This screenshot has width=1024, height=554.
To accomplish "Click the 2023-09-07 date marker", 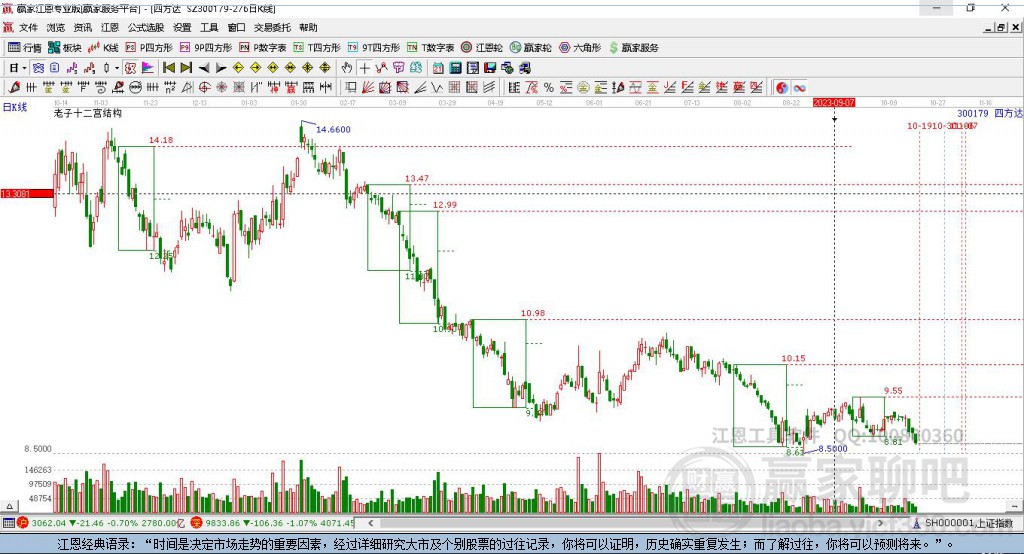I will point(834,103).
